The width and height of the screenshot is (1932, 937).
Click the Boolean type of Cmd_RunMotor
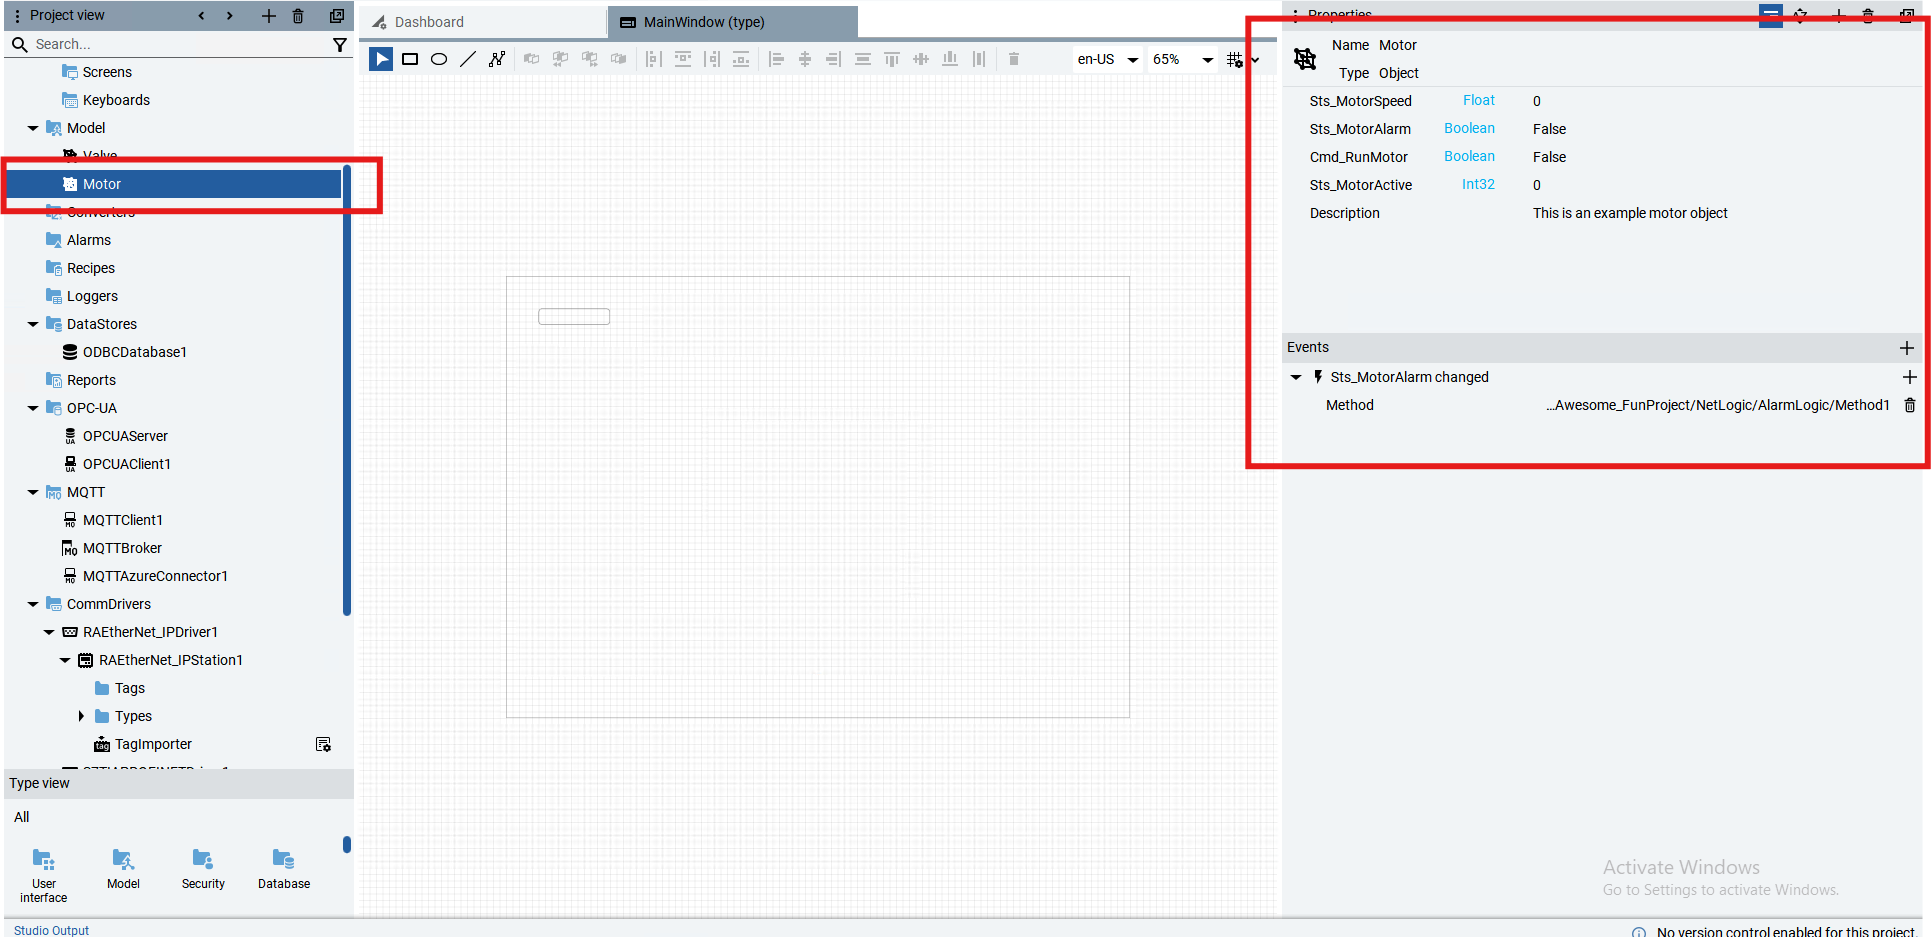pyautogui.click(x=1469, y=156)
